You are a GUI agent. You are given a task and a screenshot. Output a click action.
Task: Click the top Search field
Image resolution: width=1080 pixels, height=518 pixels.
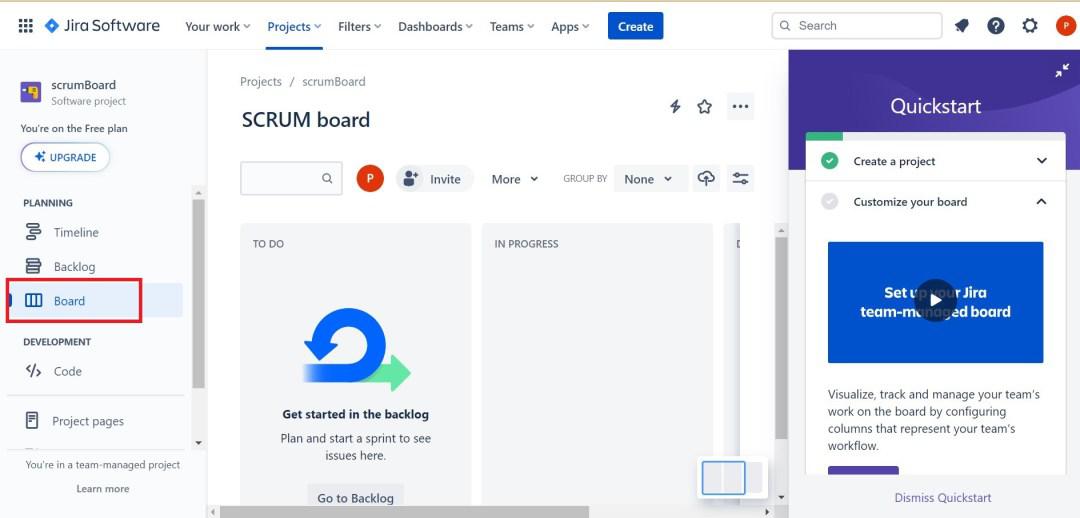point(857,25)
